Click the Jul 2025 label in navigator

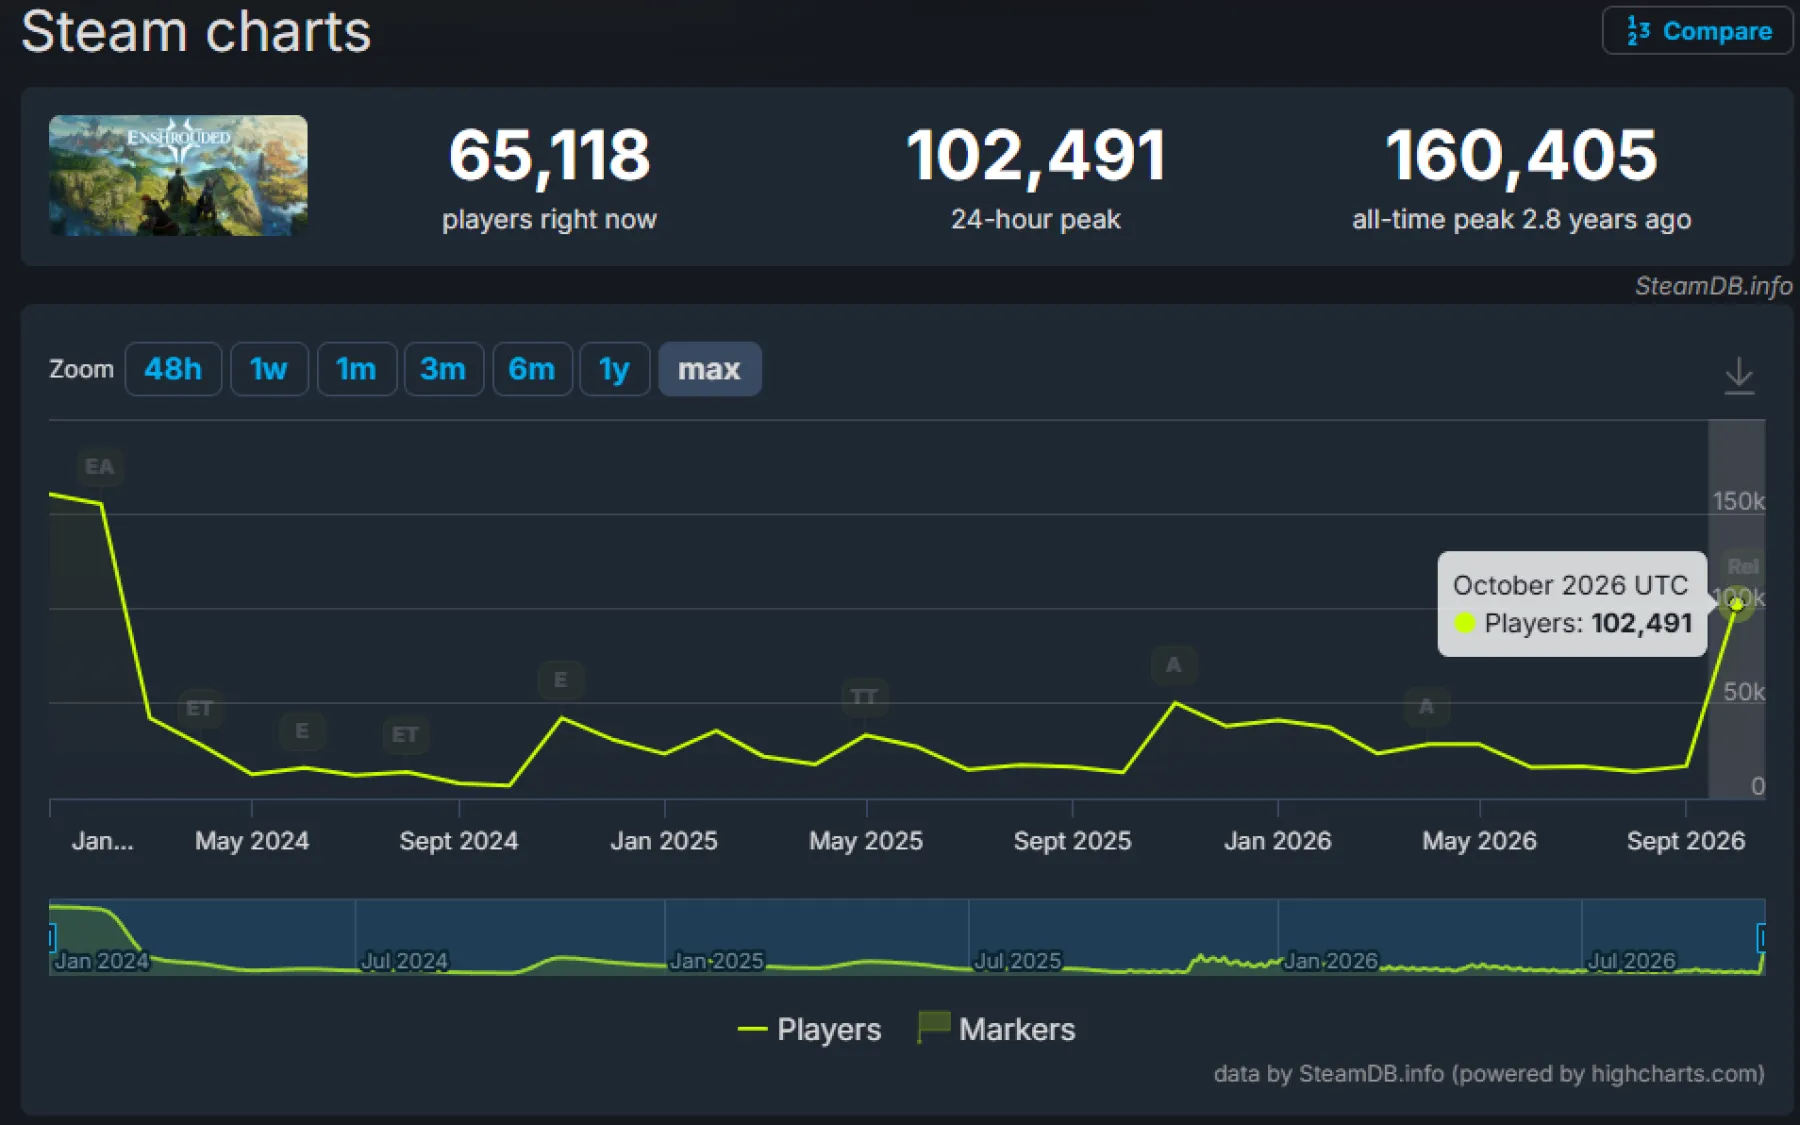[1017, 961]
